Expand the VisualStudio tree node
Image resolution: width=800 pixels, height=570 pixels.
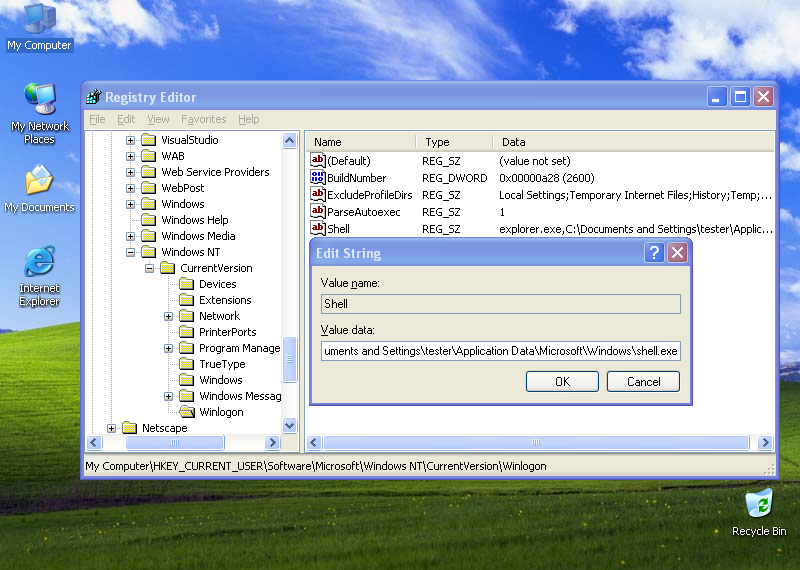pyautogui.click(x=130, y=140)
